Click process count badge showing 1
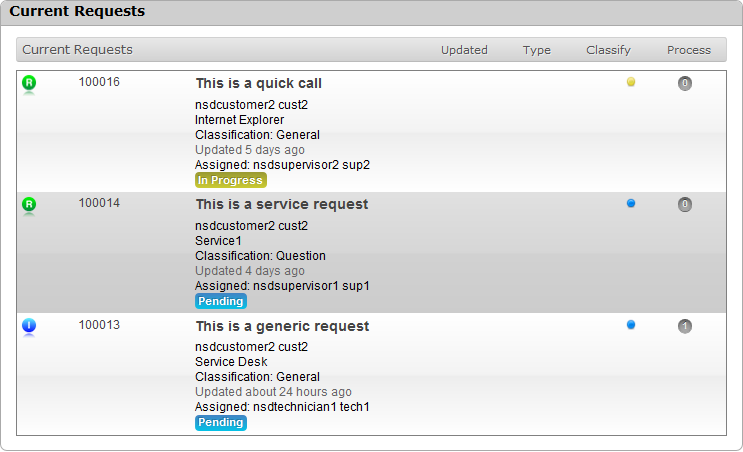 tap(685, 326)
